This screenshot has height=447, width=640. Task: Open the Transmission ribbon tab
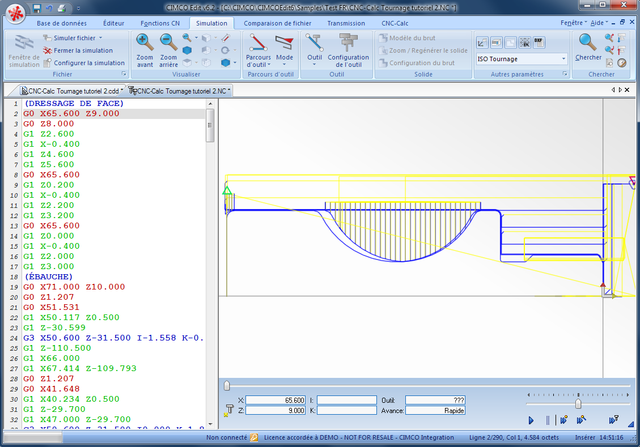346,23
